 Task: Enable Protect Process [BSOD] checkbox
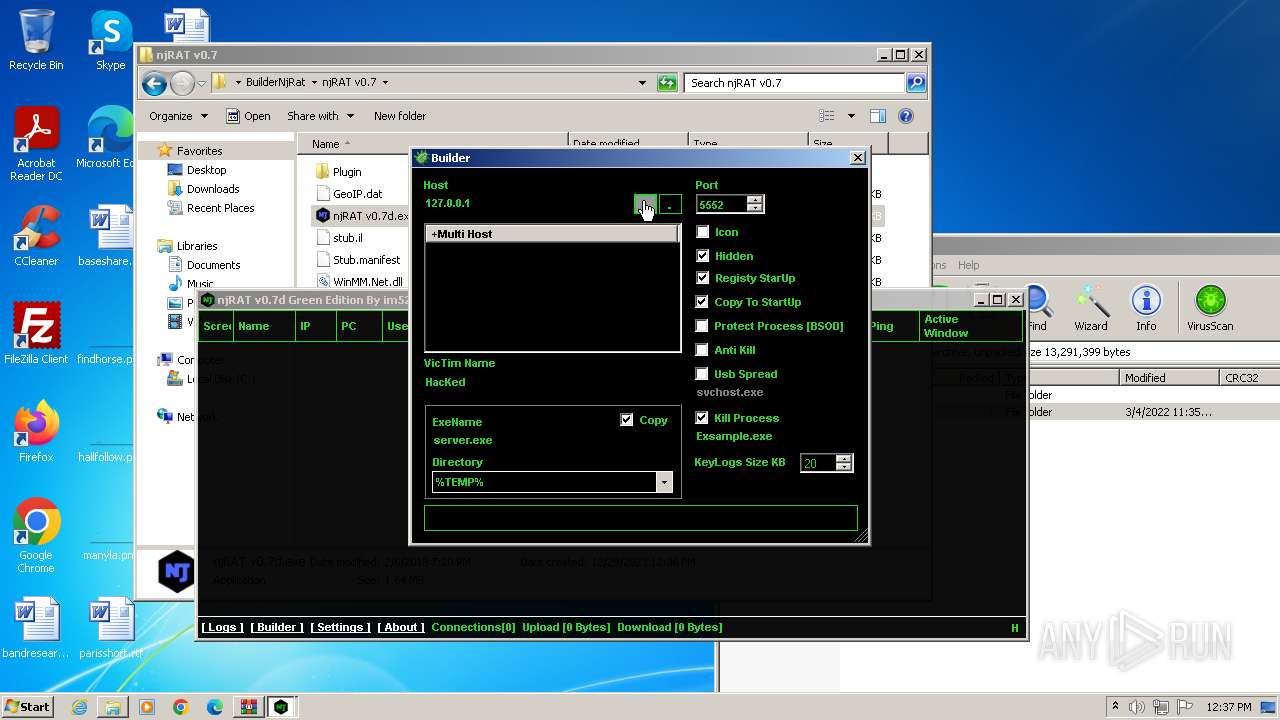702,326
